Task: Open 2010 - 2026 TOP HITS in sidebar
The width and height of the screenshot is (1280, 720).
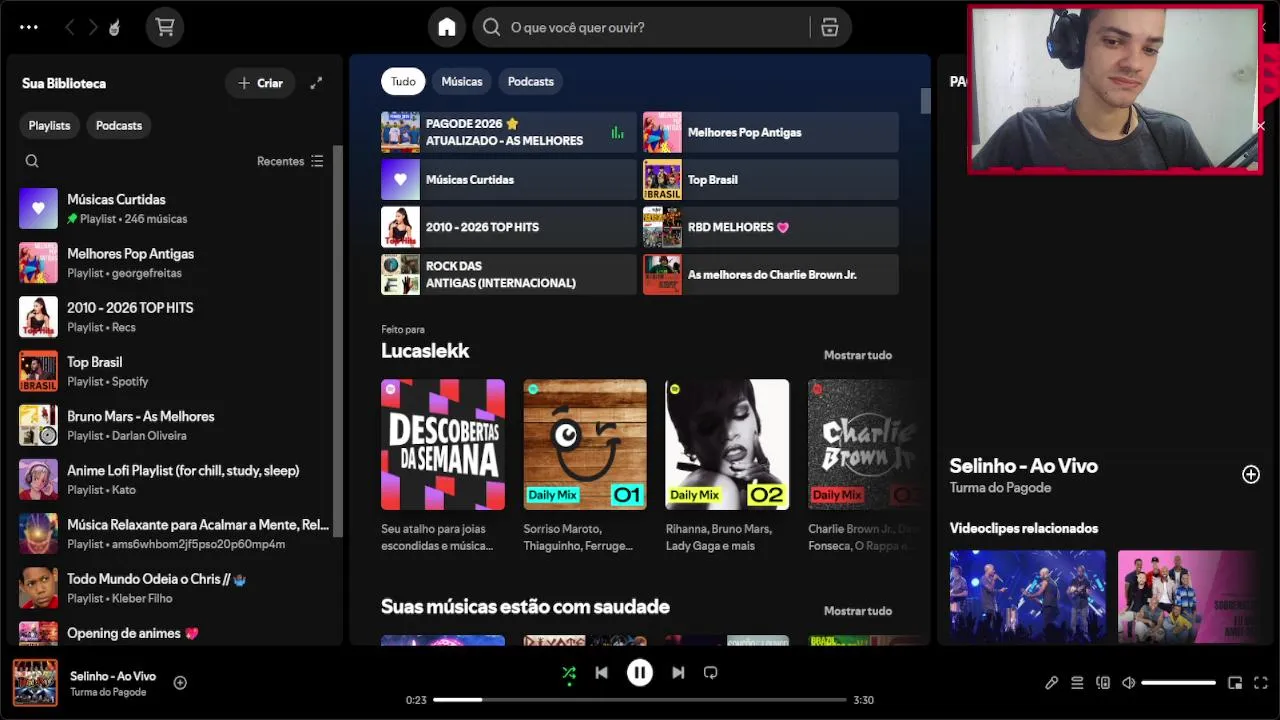Action: pos(172,316)
